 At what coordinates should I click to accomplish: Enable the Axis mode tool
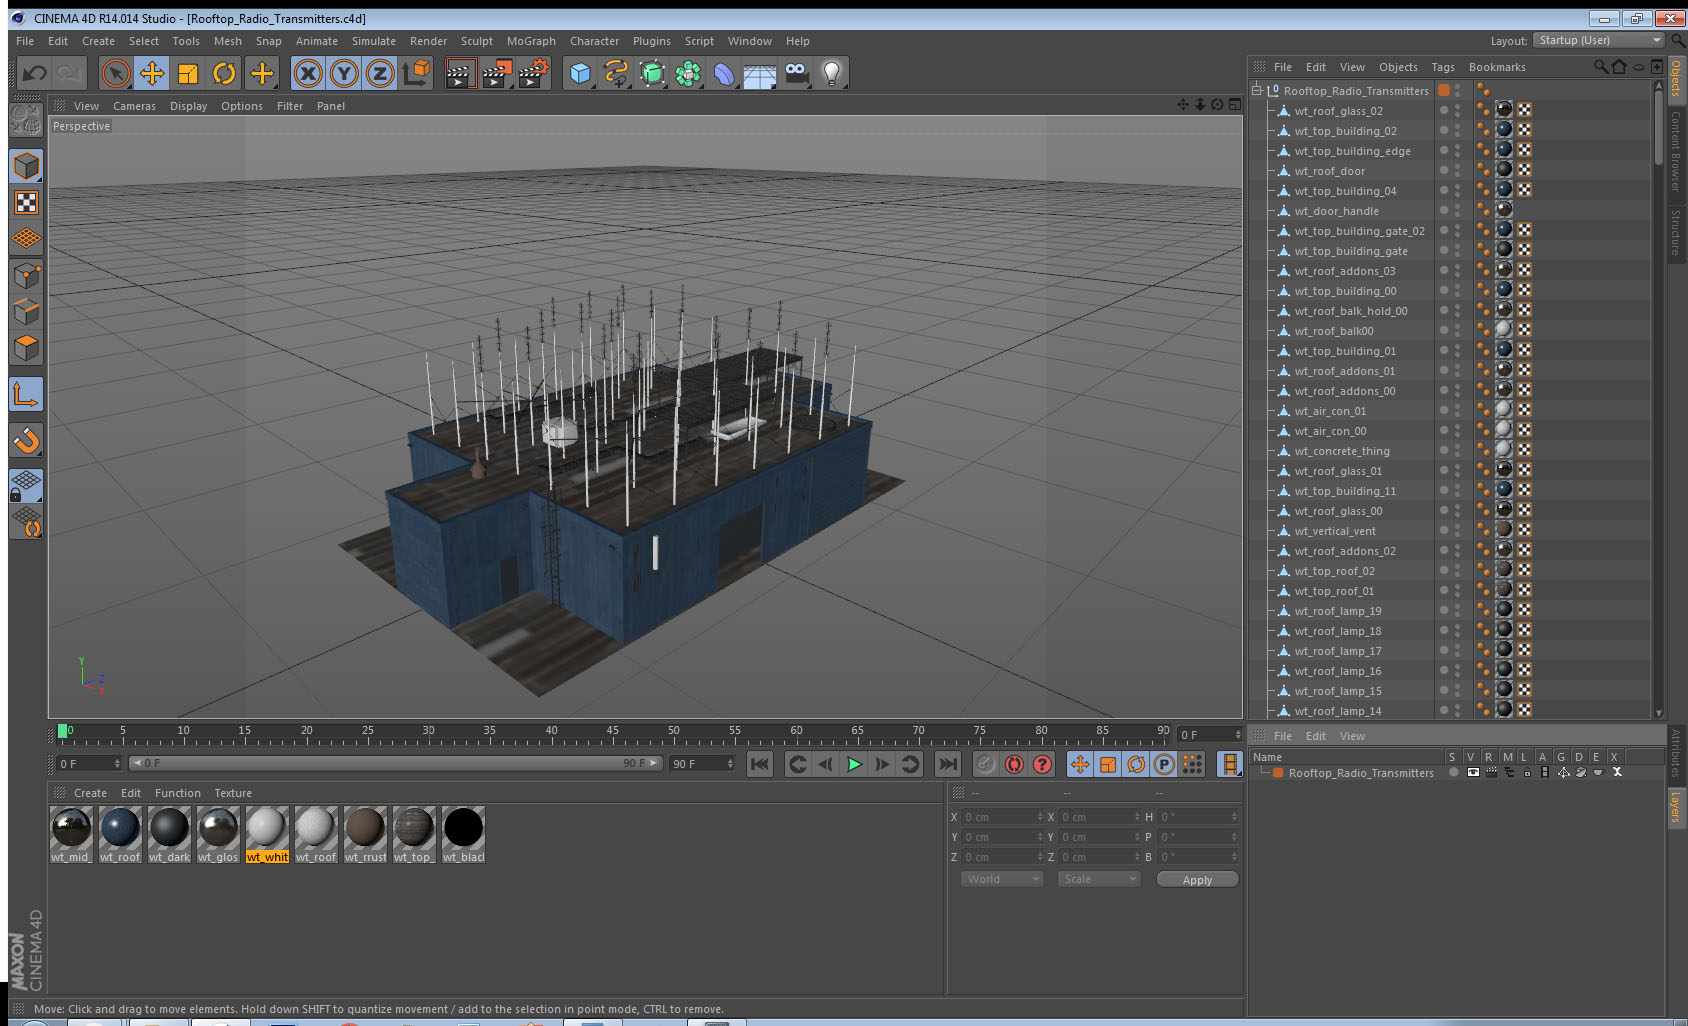coord(26,395)
